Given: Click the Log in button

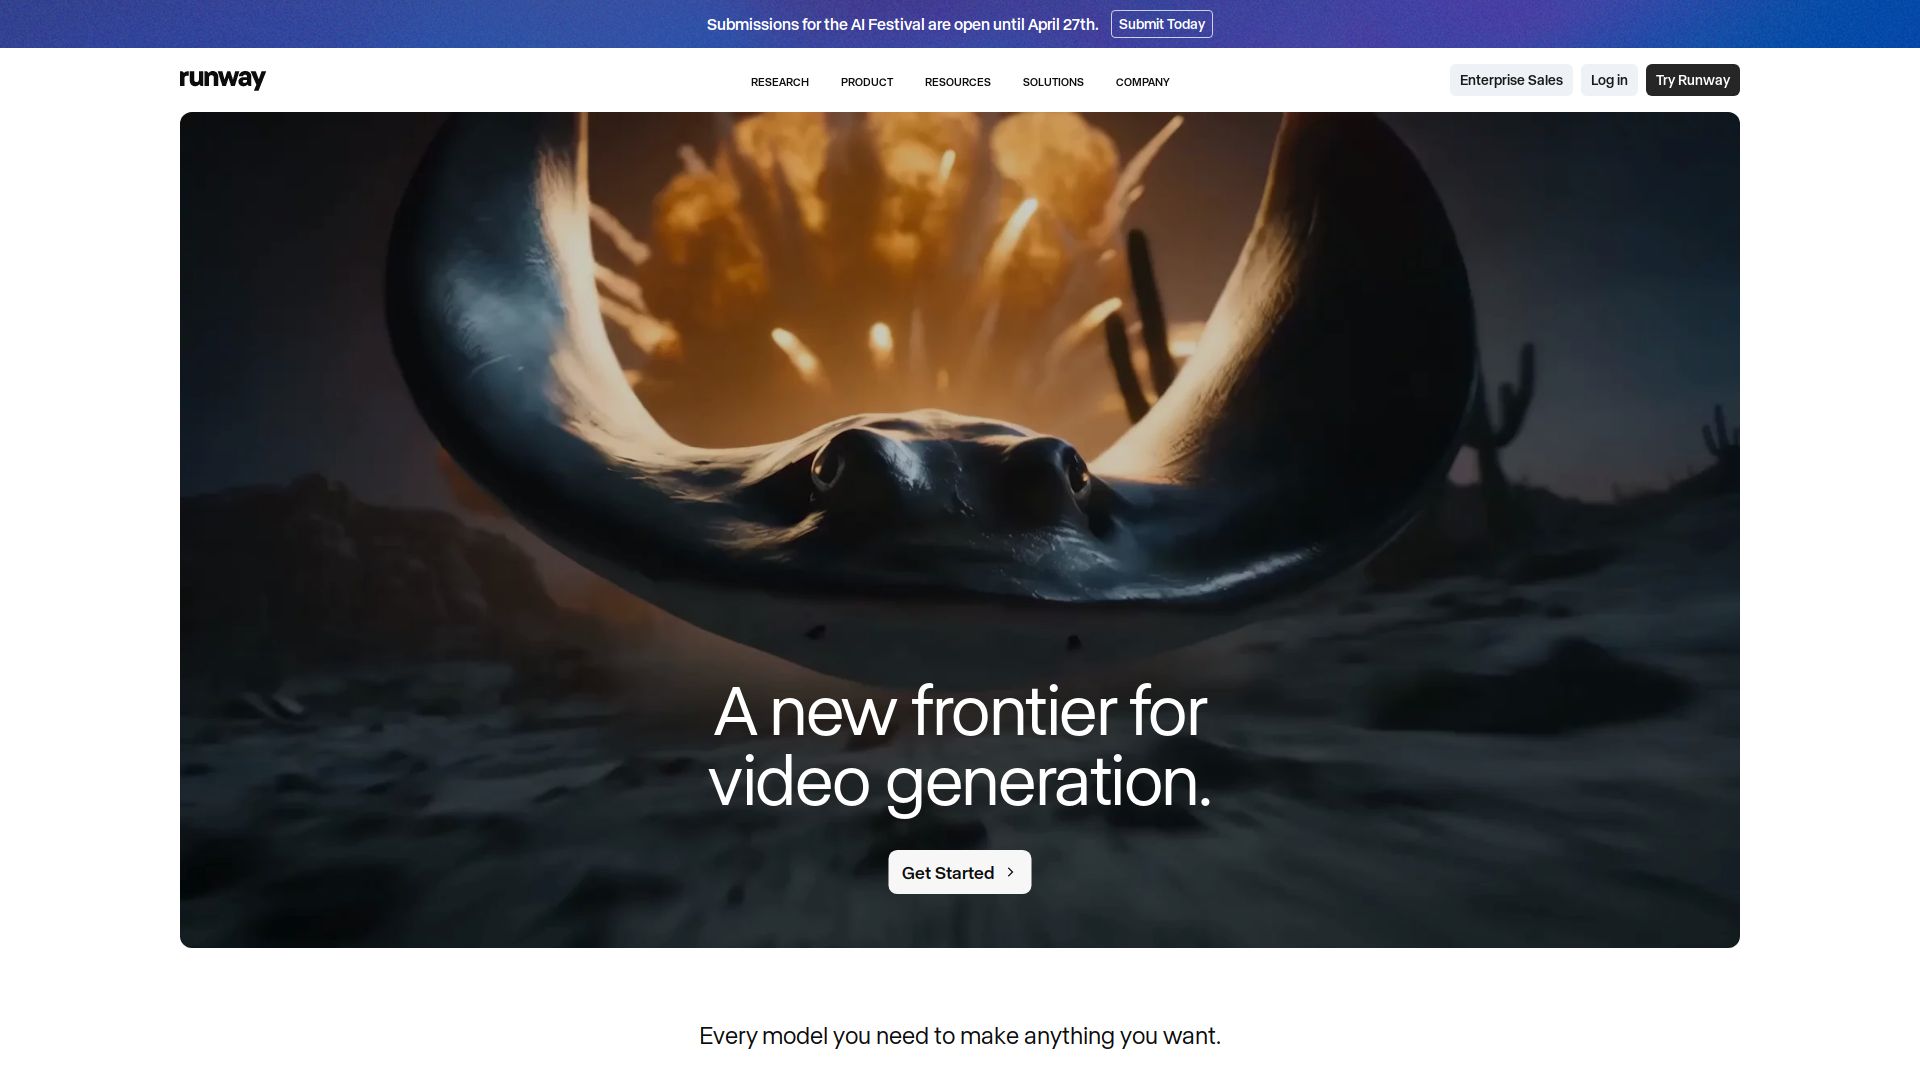Looking at the screenshot, I should coord(1608,80).
